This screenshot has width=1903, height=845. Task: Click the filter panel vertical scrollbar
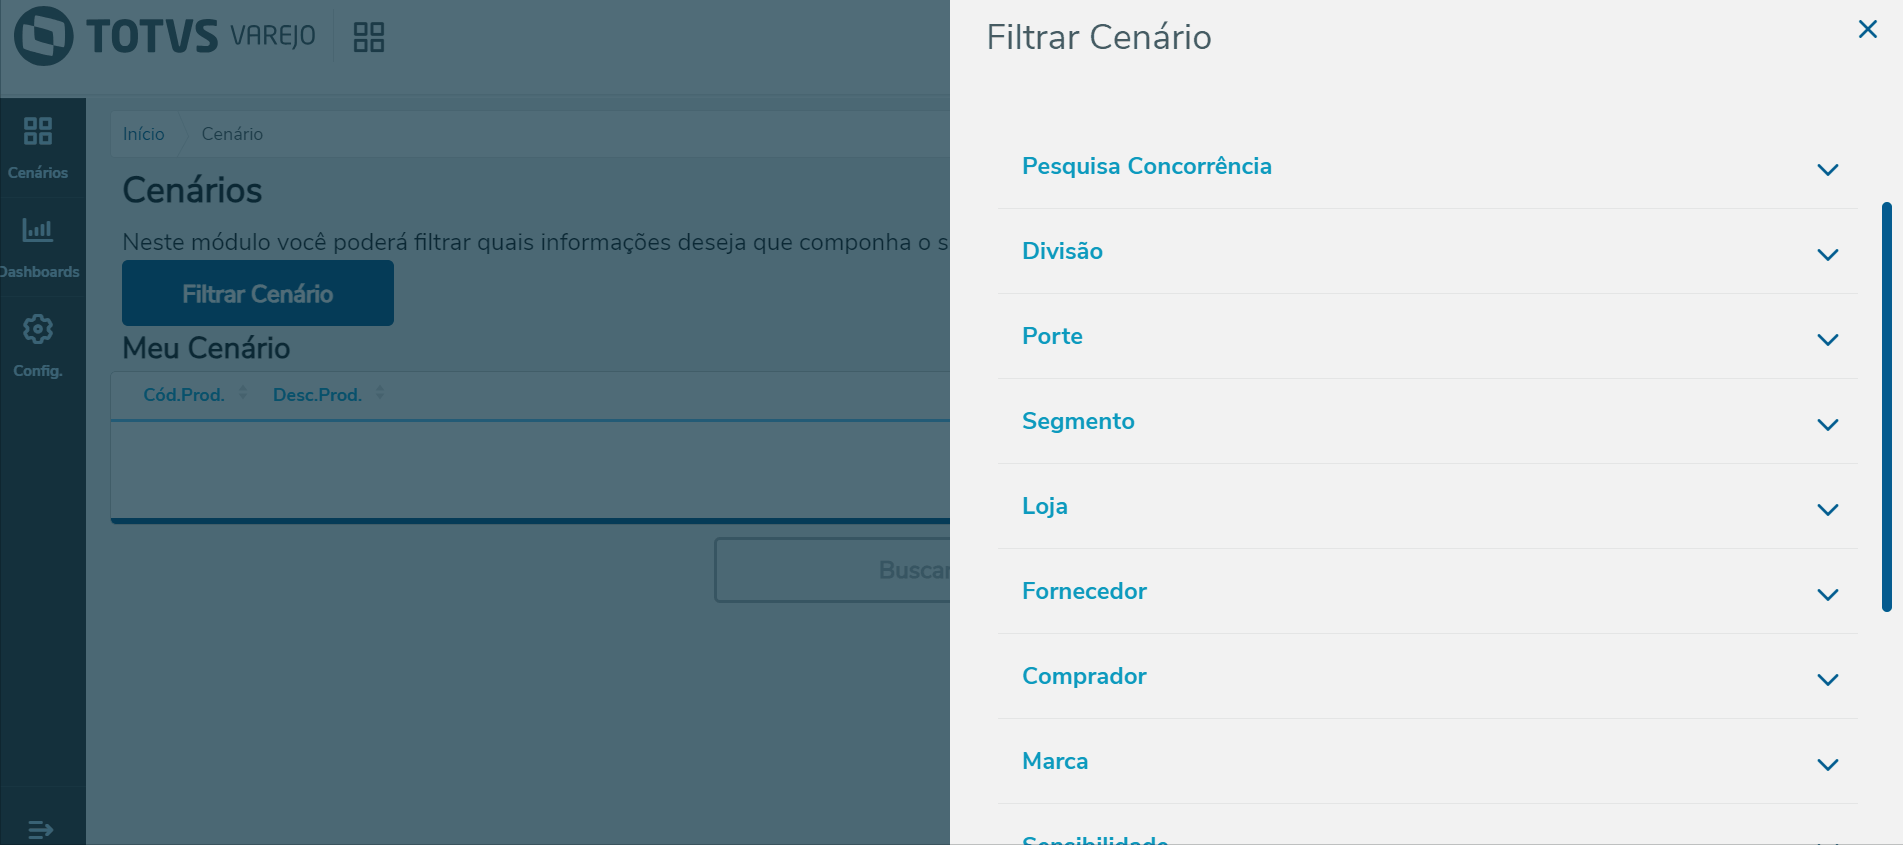coord(1886,406)
